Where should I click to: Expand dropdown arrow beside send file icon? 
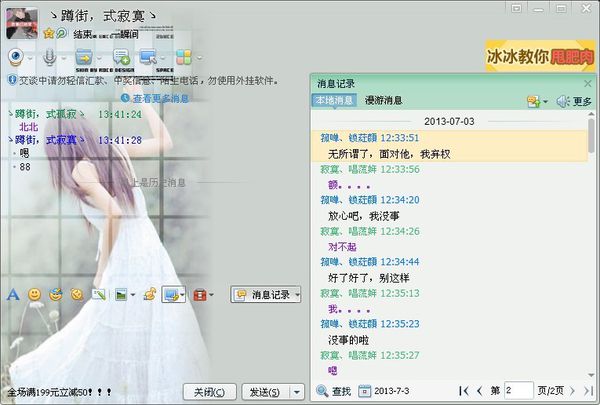[x=99, y=59]
